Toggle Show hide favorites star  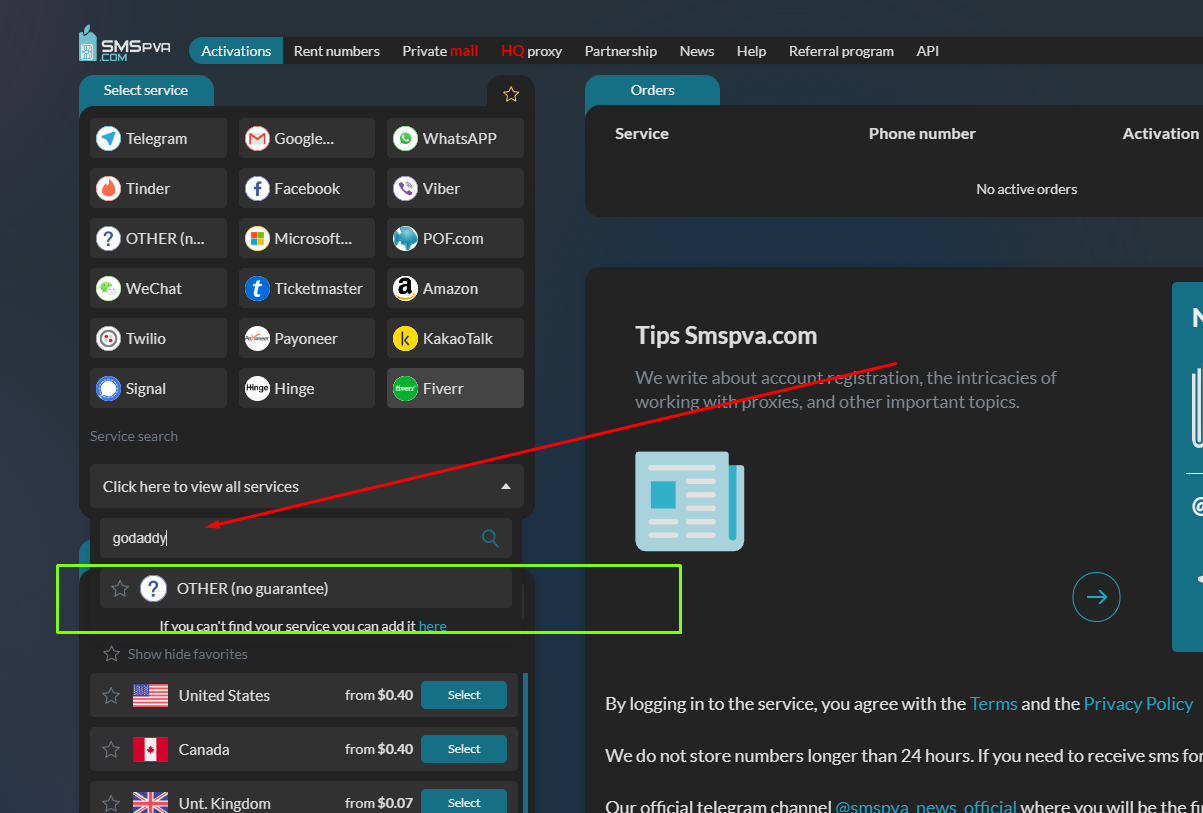tap(112, 654)
